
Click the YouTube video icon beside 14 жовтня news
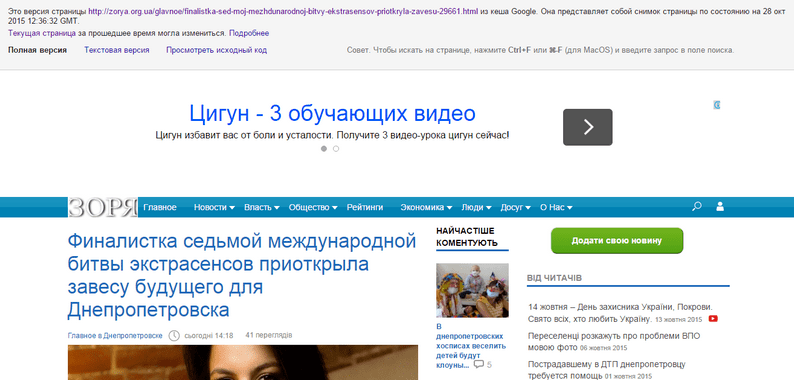(x=713, y=319)
